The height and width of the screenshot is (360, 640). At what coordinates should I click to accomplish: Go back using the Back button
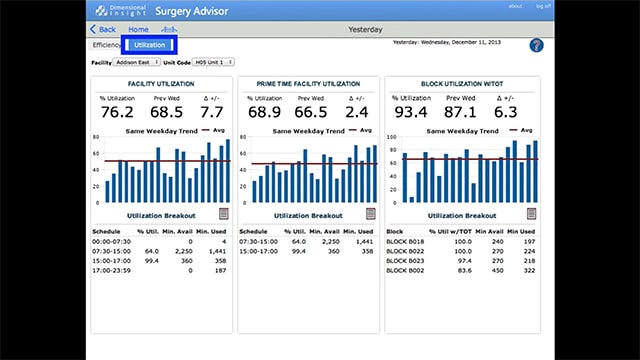tap(102, 29)
